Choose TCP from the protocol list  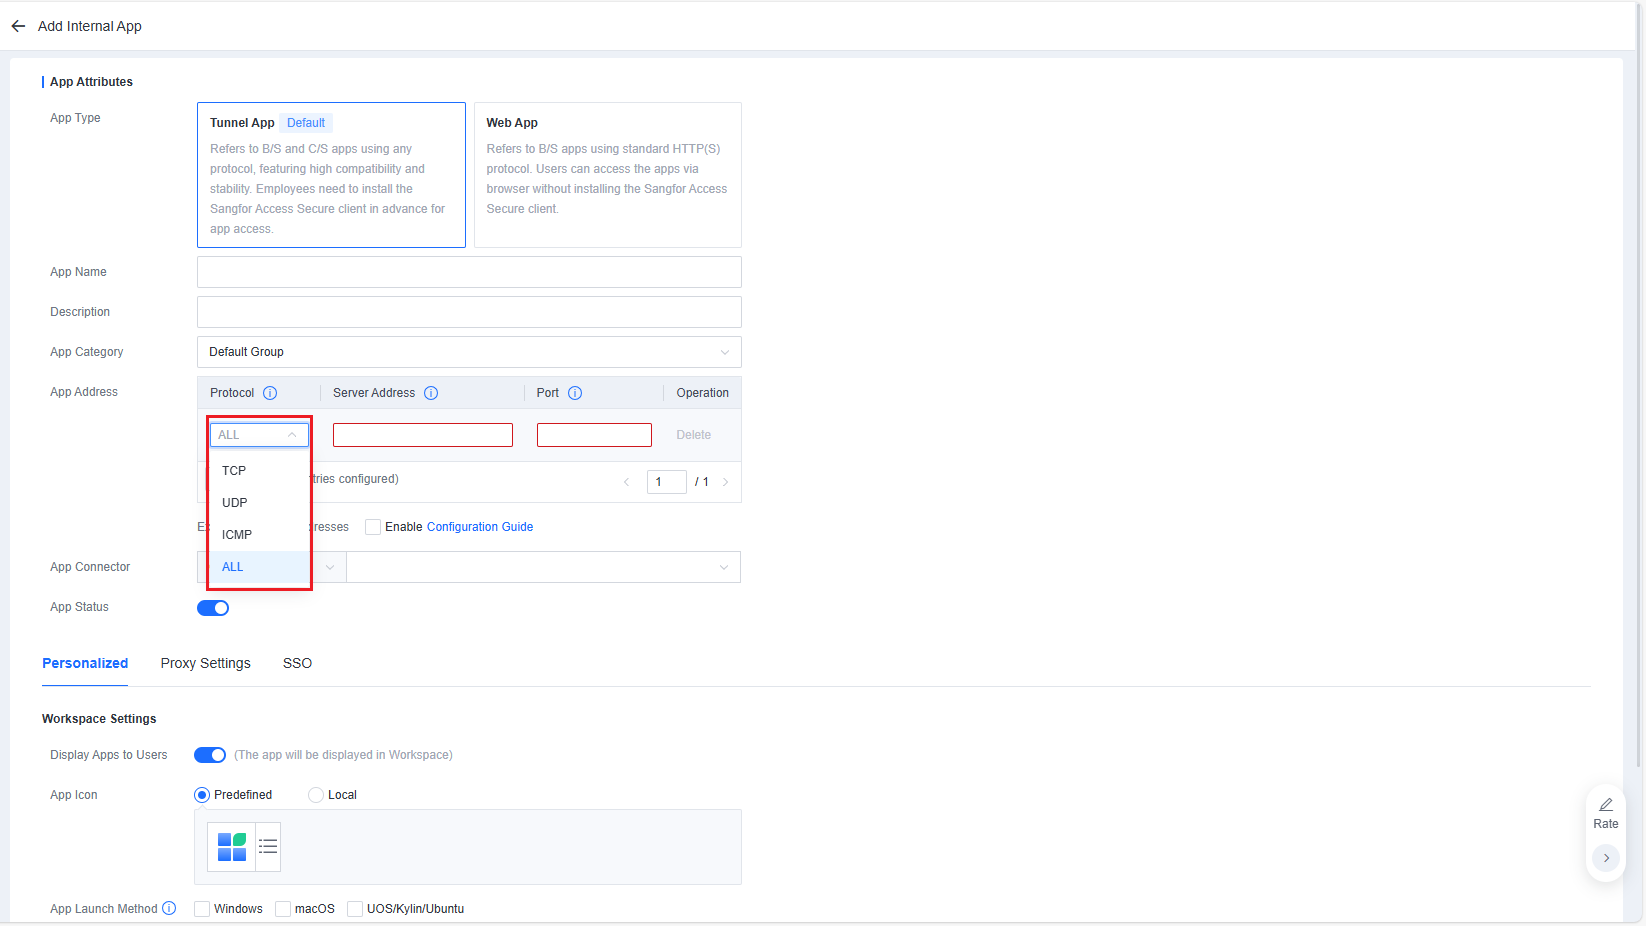click(259, 471)
